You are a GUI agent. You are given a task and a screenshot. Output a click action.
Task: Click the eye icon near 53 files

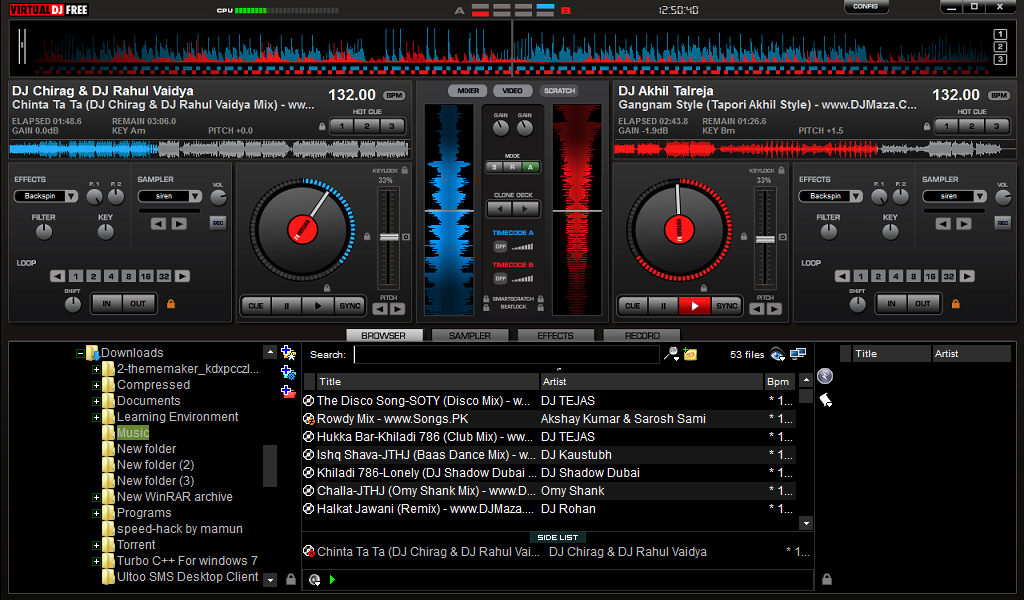point(777,355)
